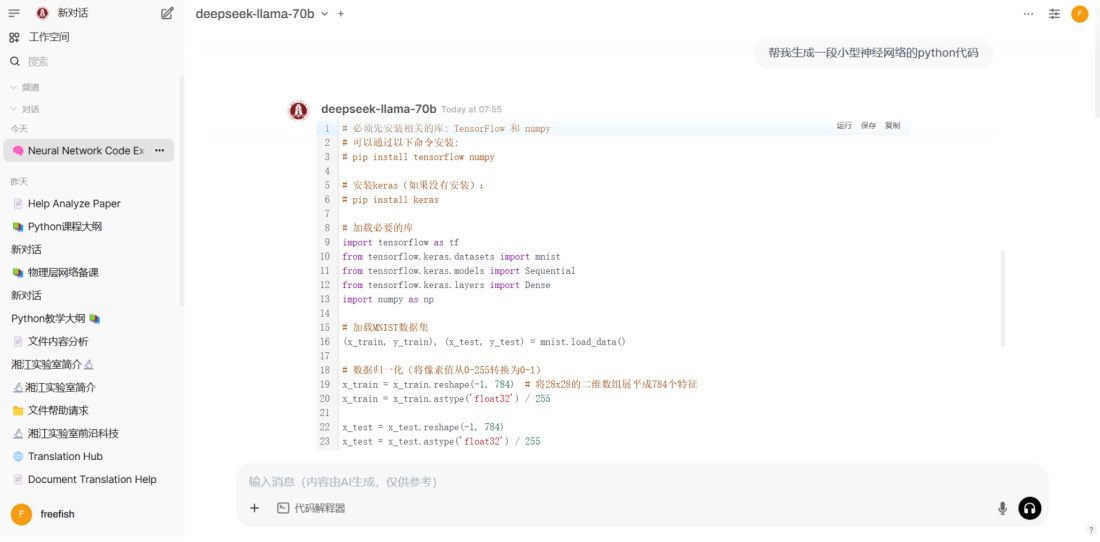Open options menu for Neural Network Code chat
Viewport: 1100px width, 542px height.
(159, 151)
